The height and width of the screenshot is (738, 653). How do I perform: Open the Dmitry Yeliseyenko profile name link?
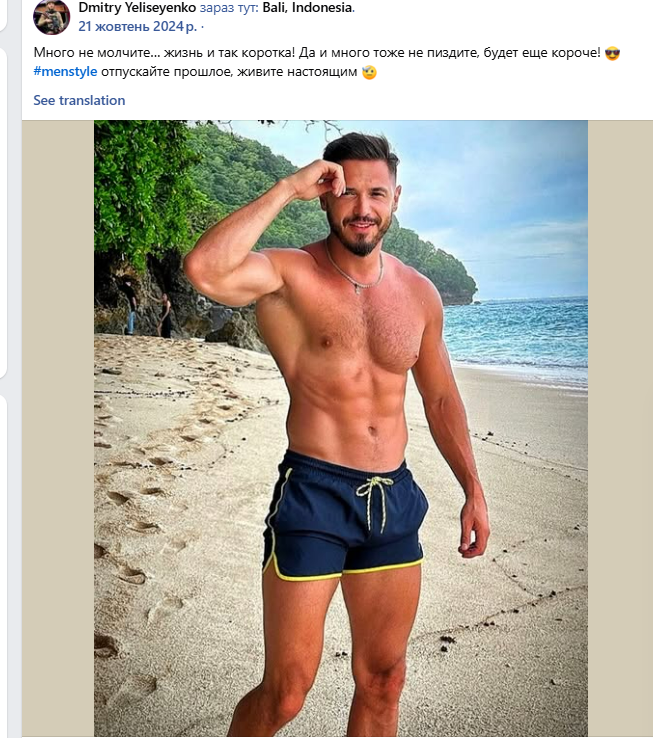[x=136, y=8]
